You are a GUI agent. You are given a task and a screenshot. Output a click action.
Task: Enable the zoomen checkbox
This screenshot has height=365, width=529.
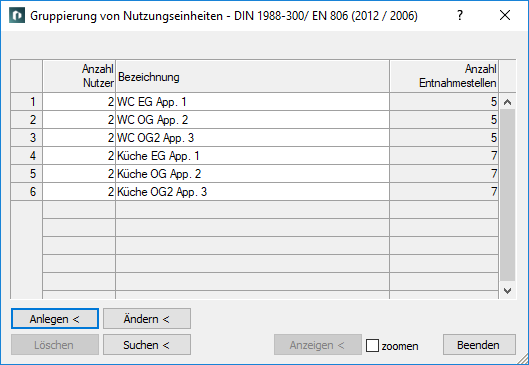(x=372, y=345)
